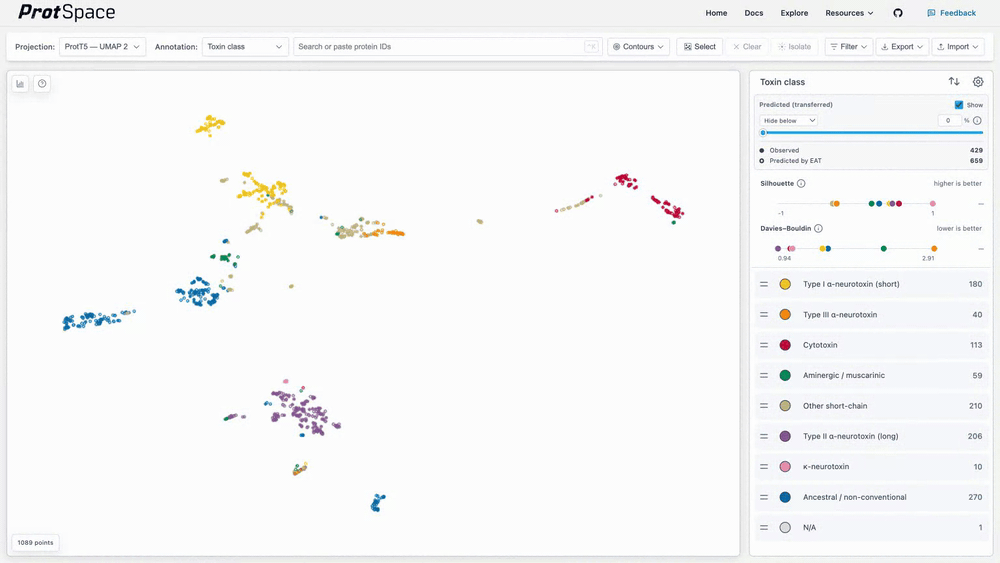The height and width of the screenshot is (563, 1000).
Task: Click the confidence threshold slider handle
Action: [763, 133]
